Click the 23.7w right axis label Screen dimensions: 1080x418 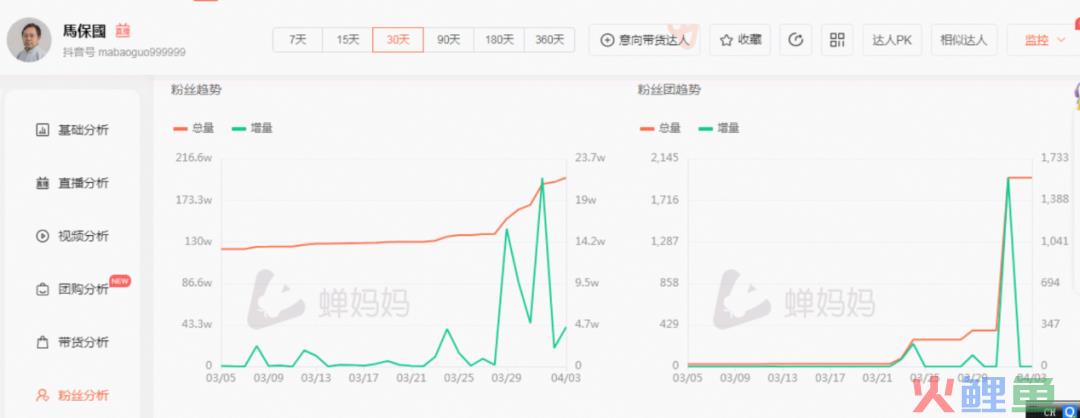(590, 158)
